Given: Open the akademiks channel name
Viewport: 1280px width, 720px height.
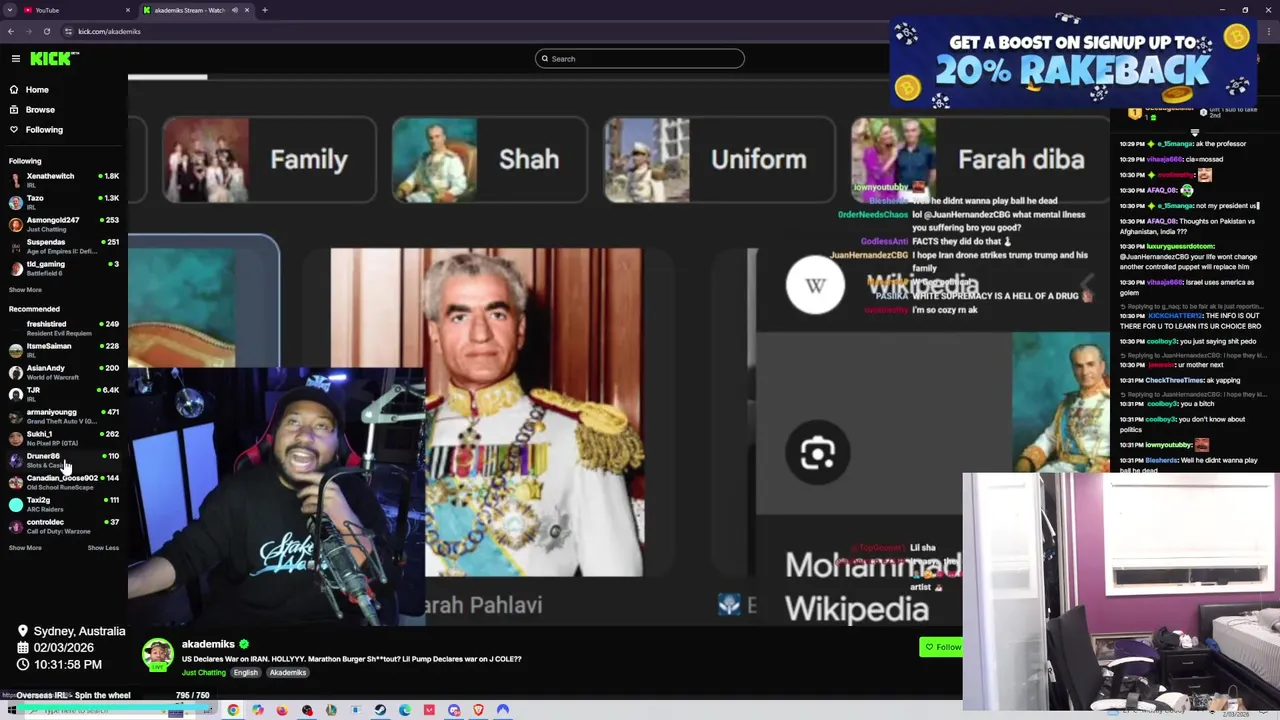Looking at the screenshot, I should pyautogui.click(x=208, y=644).
